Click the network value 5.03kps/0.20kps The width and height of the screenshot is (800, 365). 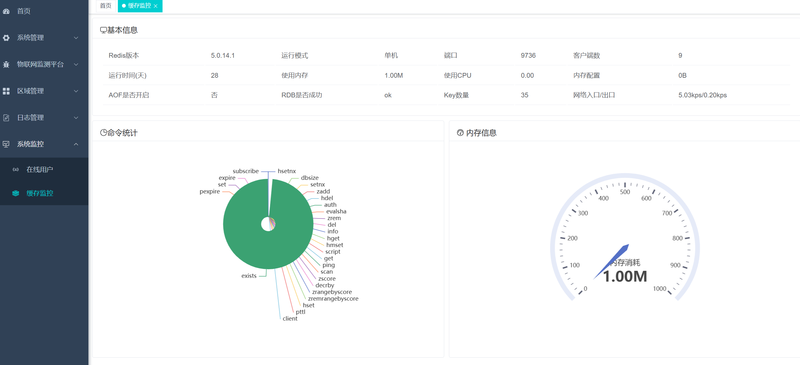[x=703, y=95]
